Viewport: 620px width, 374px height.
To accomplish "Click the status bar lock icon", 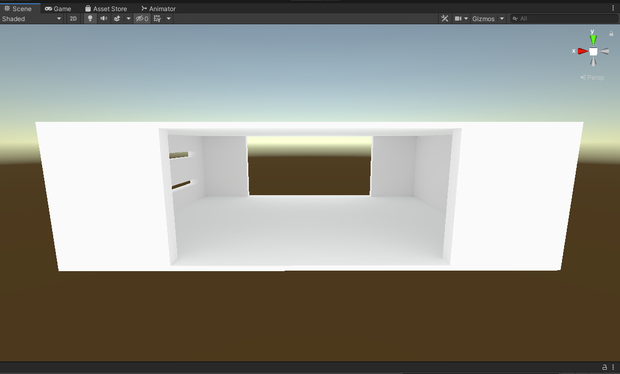I will click(x=604, y=367).
